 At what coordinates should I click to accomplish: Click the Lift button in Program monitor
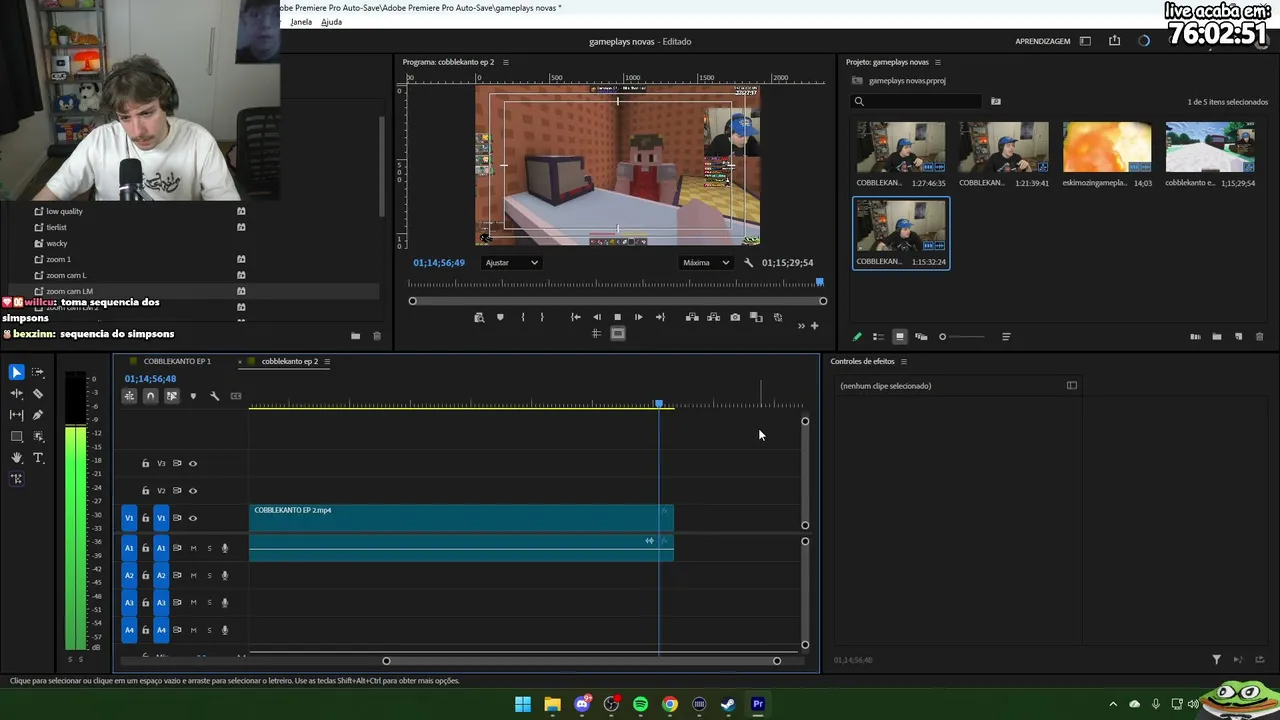coord(692,317)
